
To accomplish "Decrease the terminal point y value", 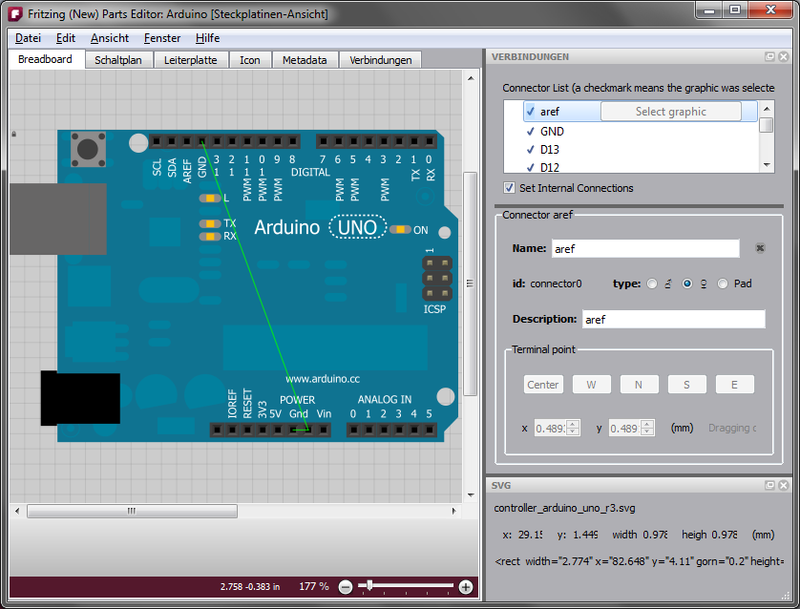I will tap(647, 432).
